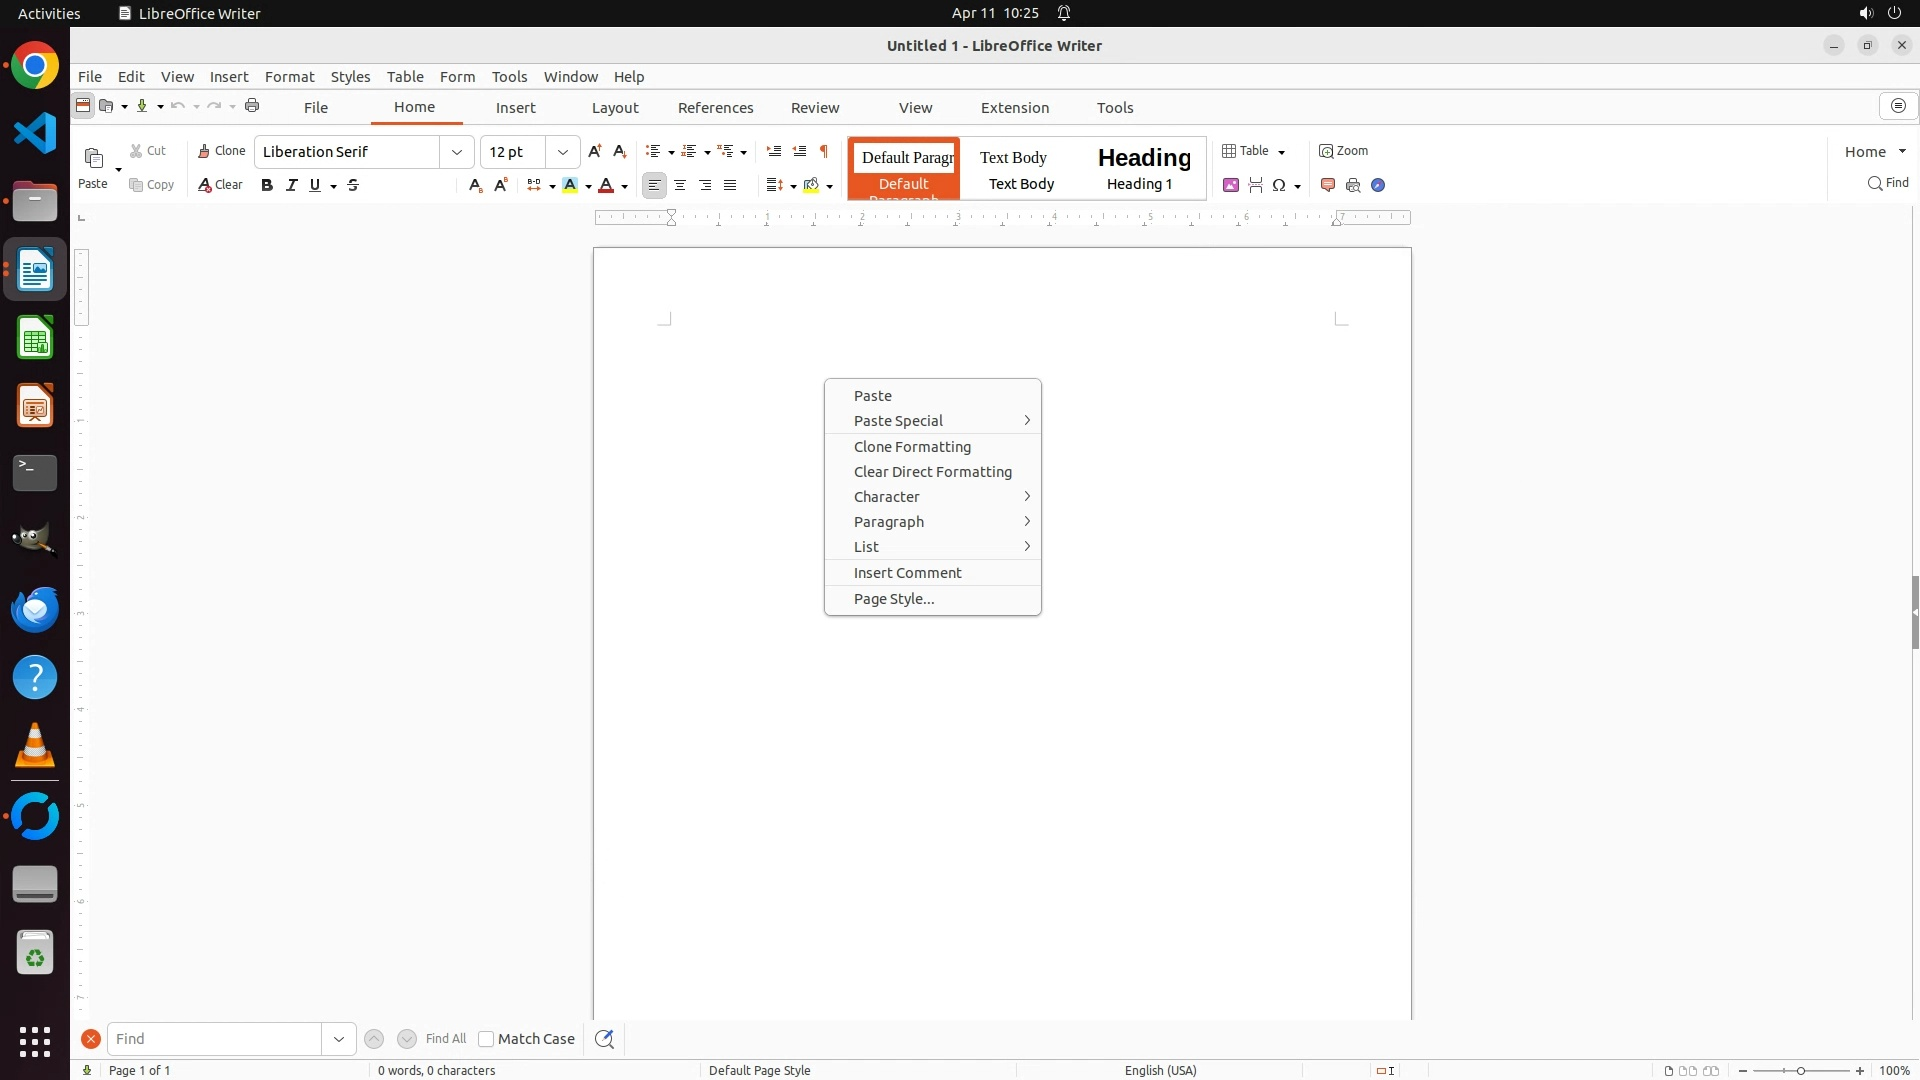Switch to the References tab

715,108
